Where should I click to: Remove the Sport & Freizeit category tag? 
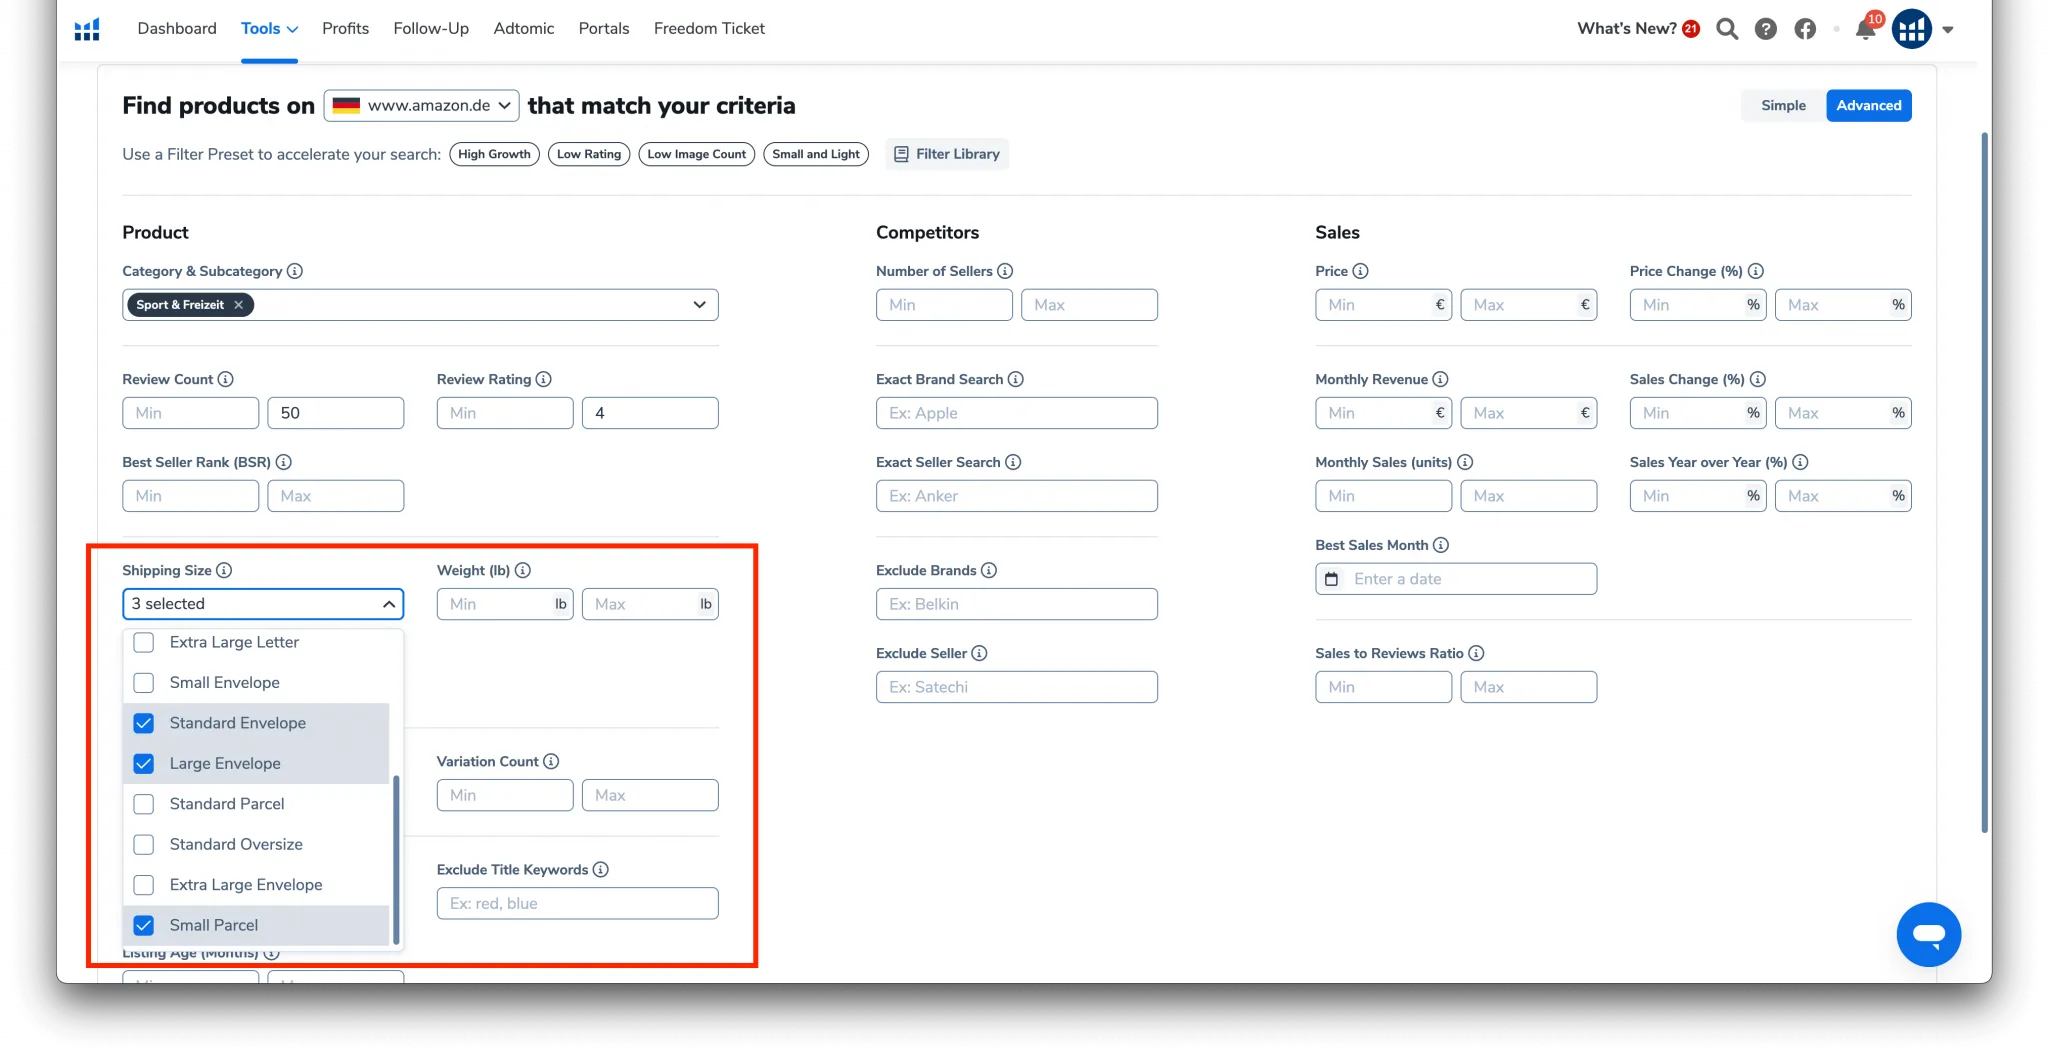coord(238,305)
